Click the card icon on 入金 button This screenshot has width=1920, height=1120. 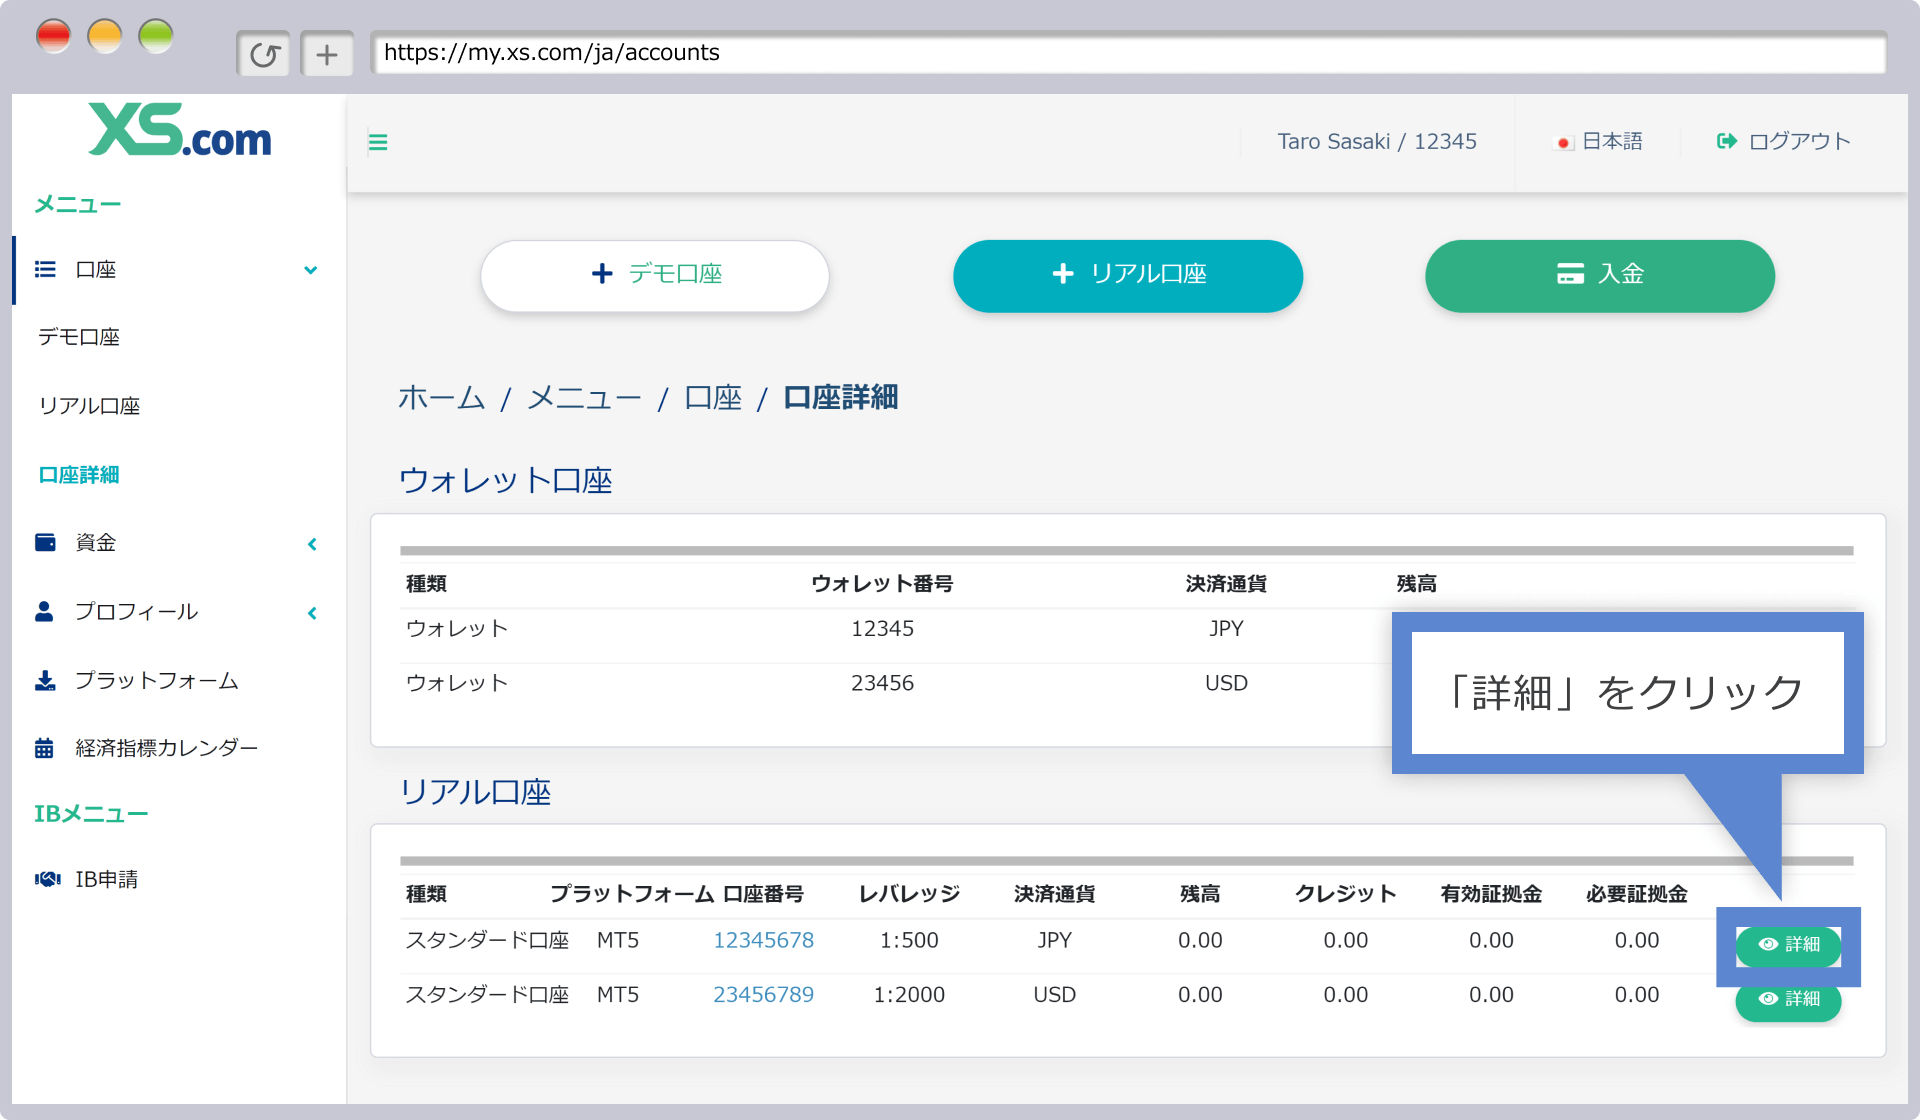1570,274
